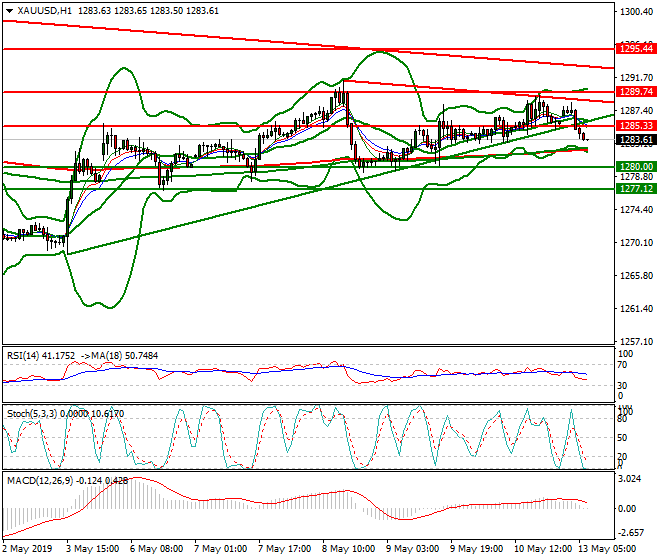Select the MACD scale value 3.024
The width and height of the screenshot is (660, 560).
point(630,479)
